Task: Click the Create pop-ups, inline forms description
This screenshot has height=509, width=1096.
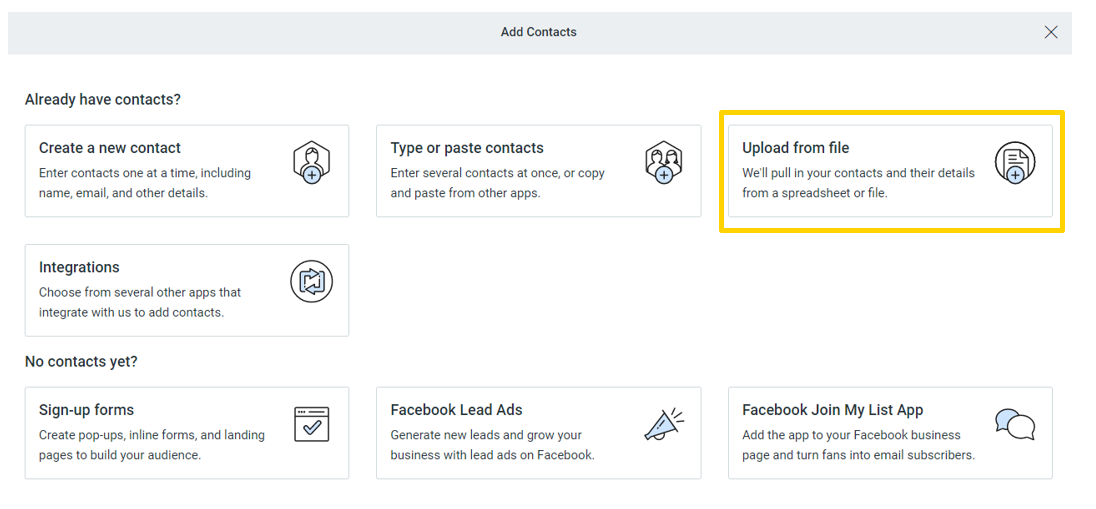Action: [x=152, y=445]
